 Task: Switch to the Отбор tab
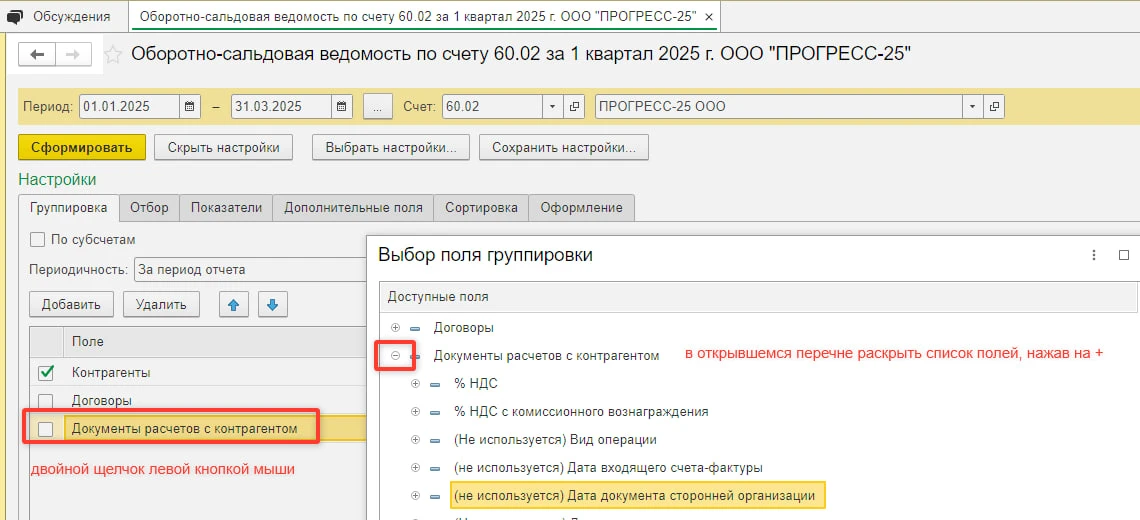pos(149,207)
